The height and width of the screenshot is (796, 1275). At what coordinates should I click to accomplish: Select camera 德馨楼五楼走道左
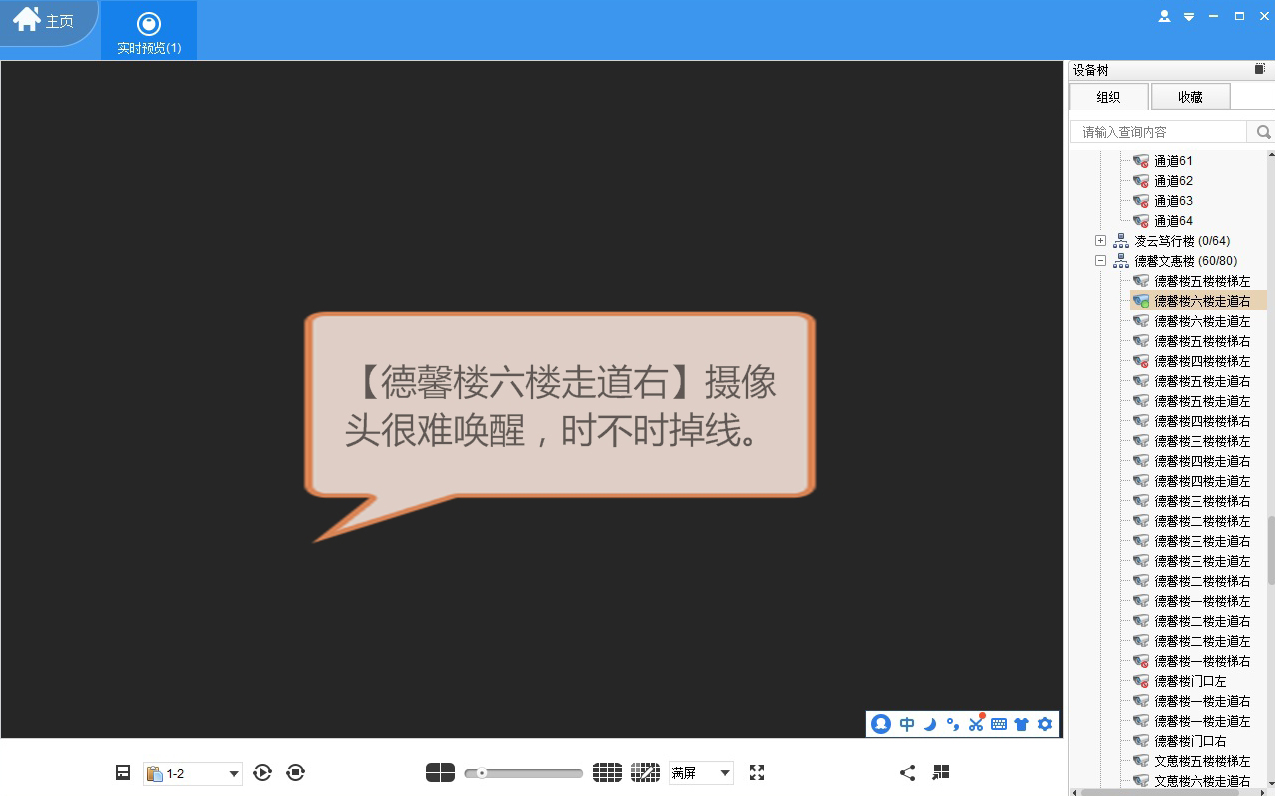coord(1202,401)
